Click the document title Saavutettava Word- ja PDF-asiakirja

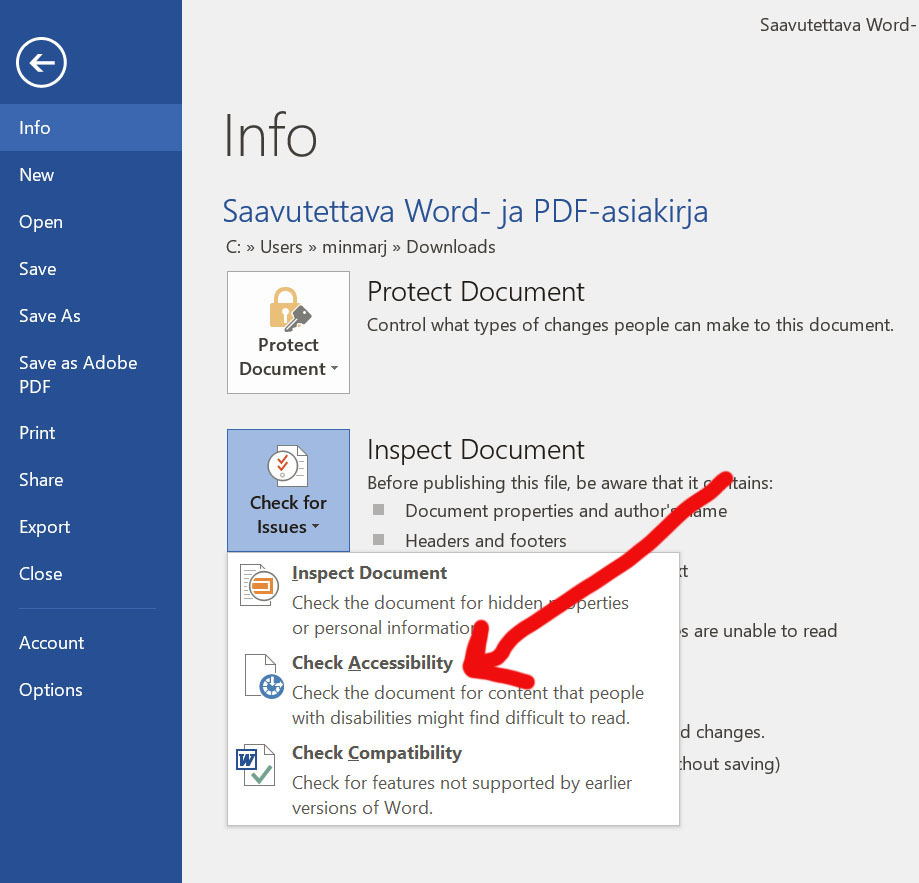[x=465, y=211]
